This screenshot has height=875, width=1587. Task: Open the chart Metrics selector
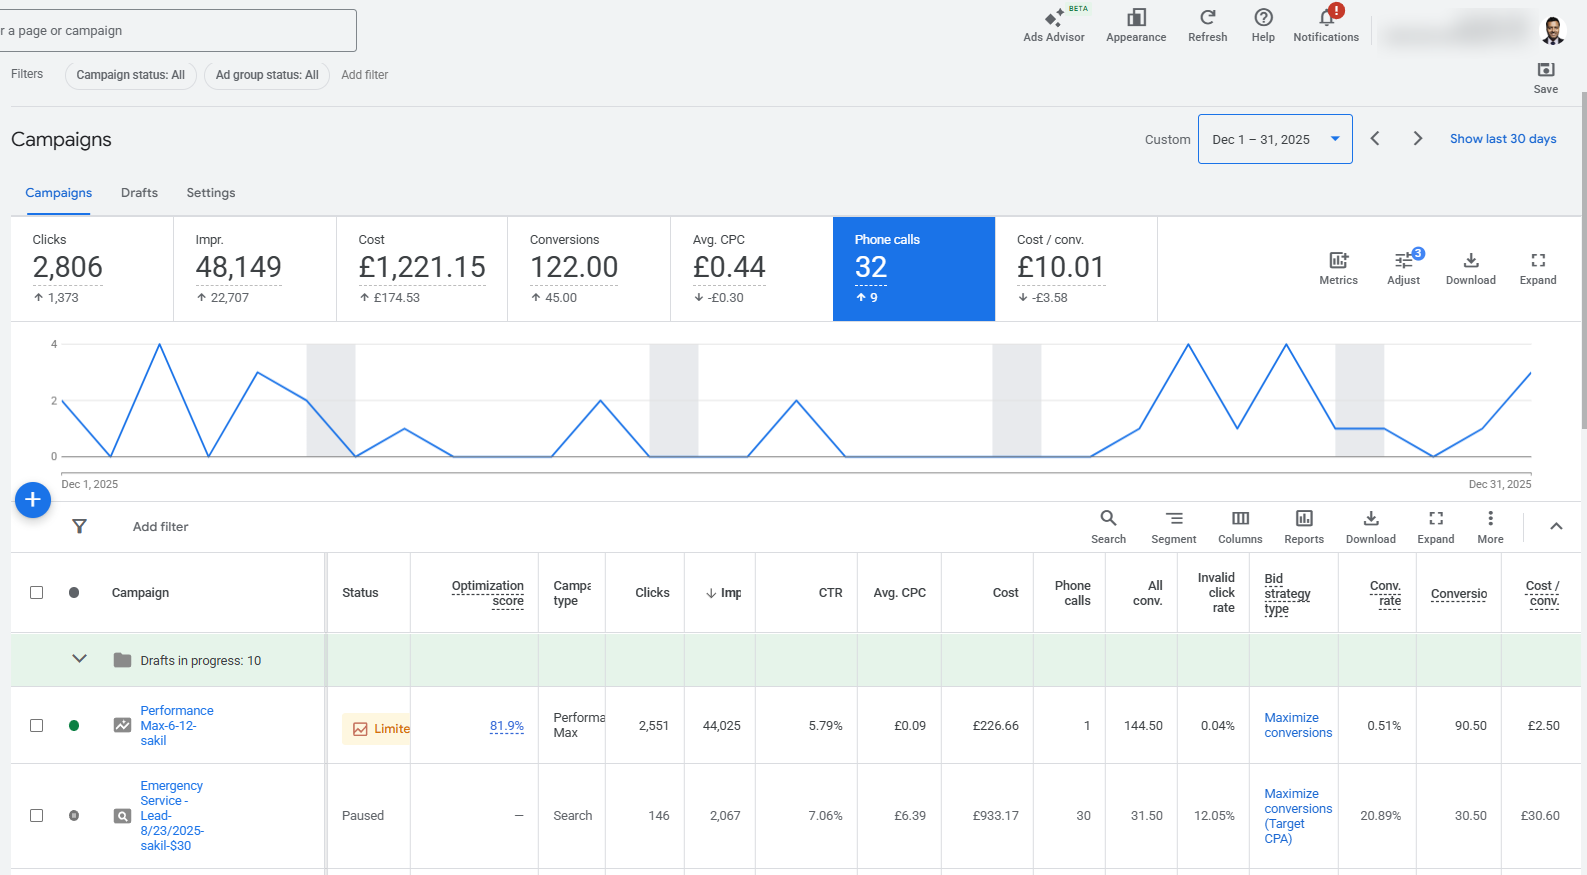click(1338, 269)
